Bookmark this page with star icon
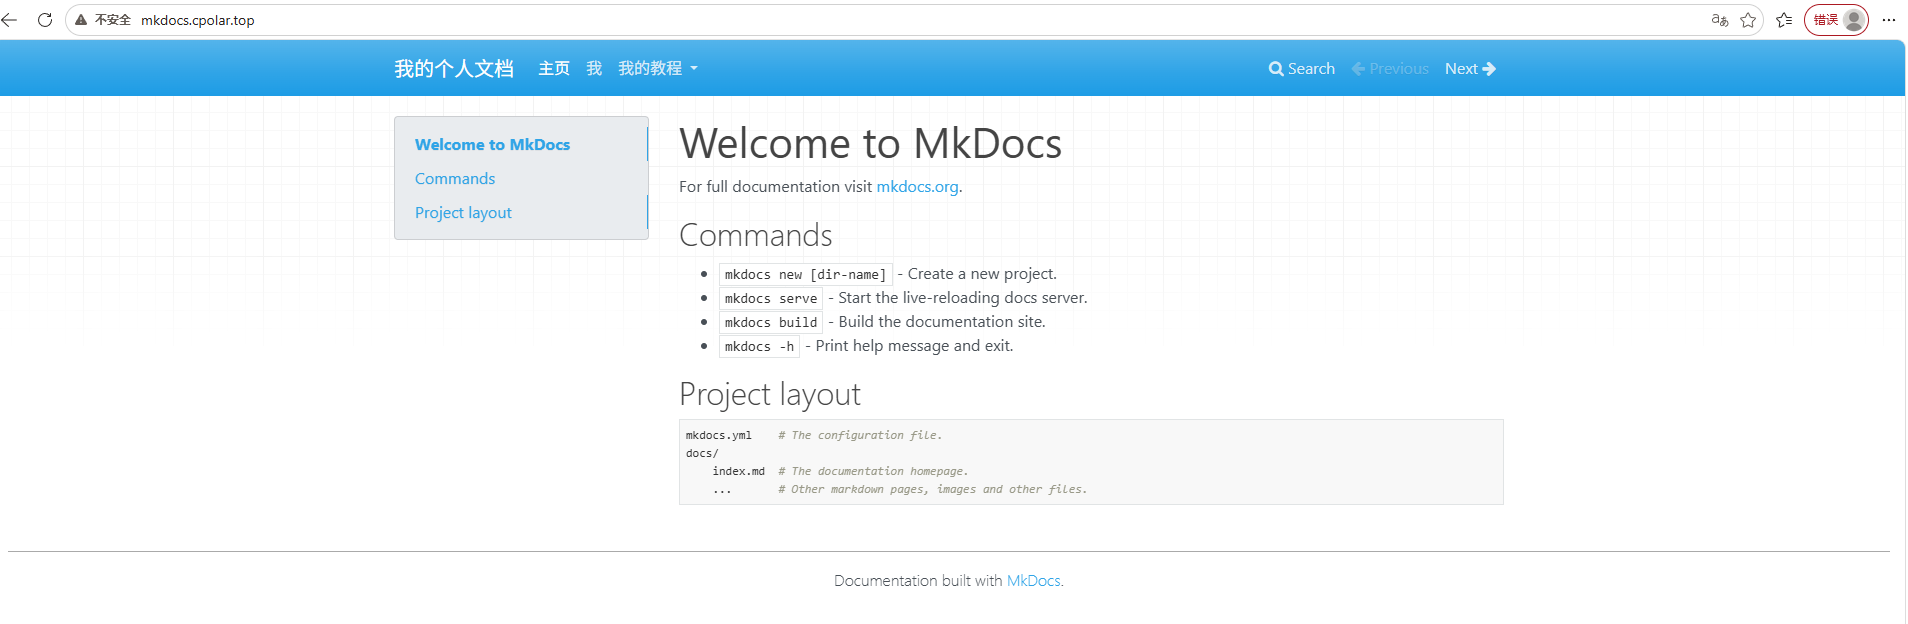The image size is (1908, 624). coord(1748,20)
